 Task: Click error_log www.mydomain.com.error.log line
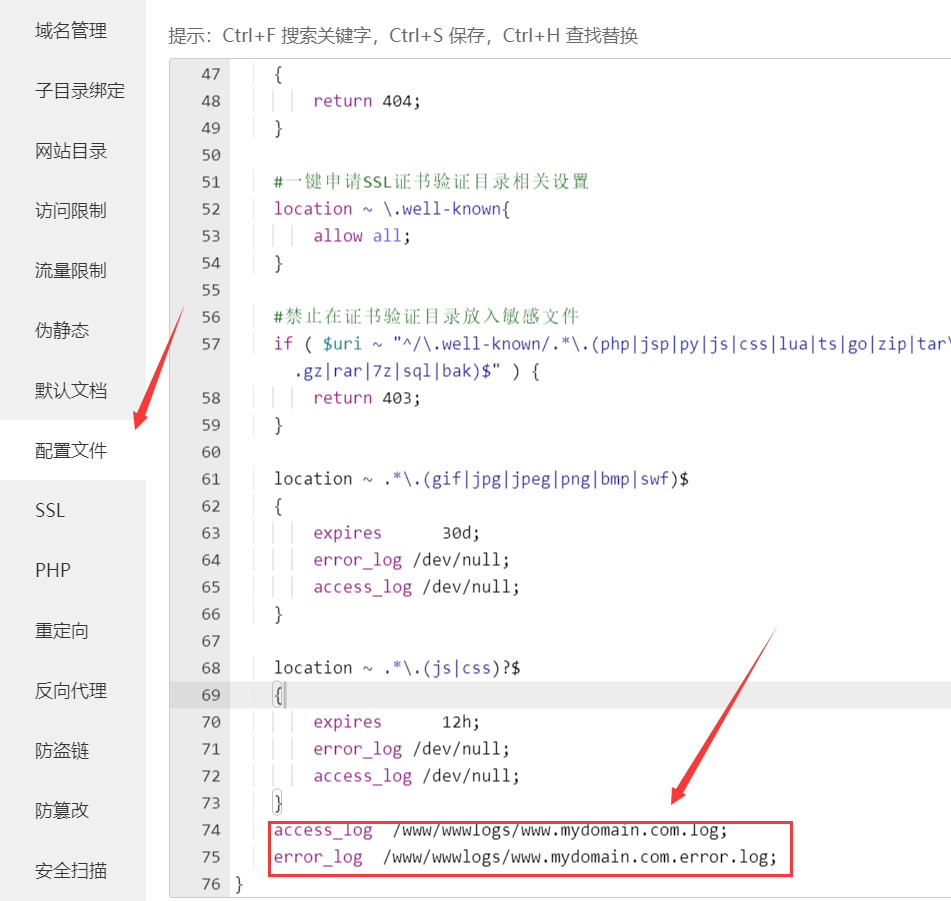525,857
